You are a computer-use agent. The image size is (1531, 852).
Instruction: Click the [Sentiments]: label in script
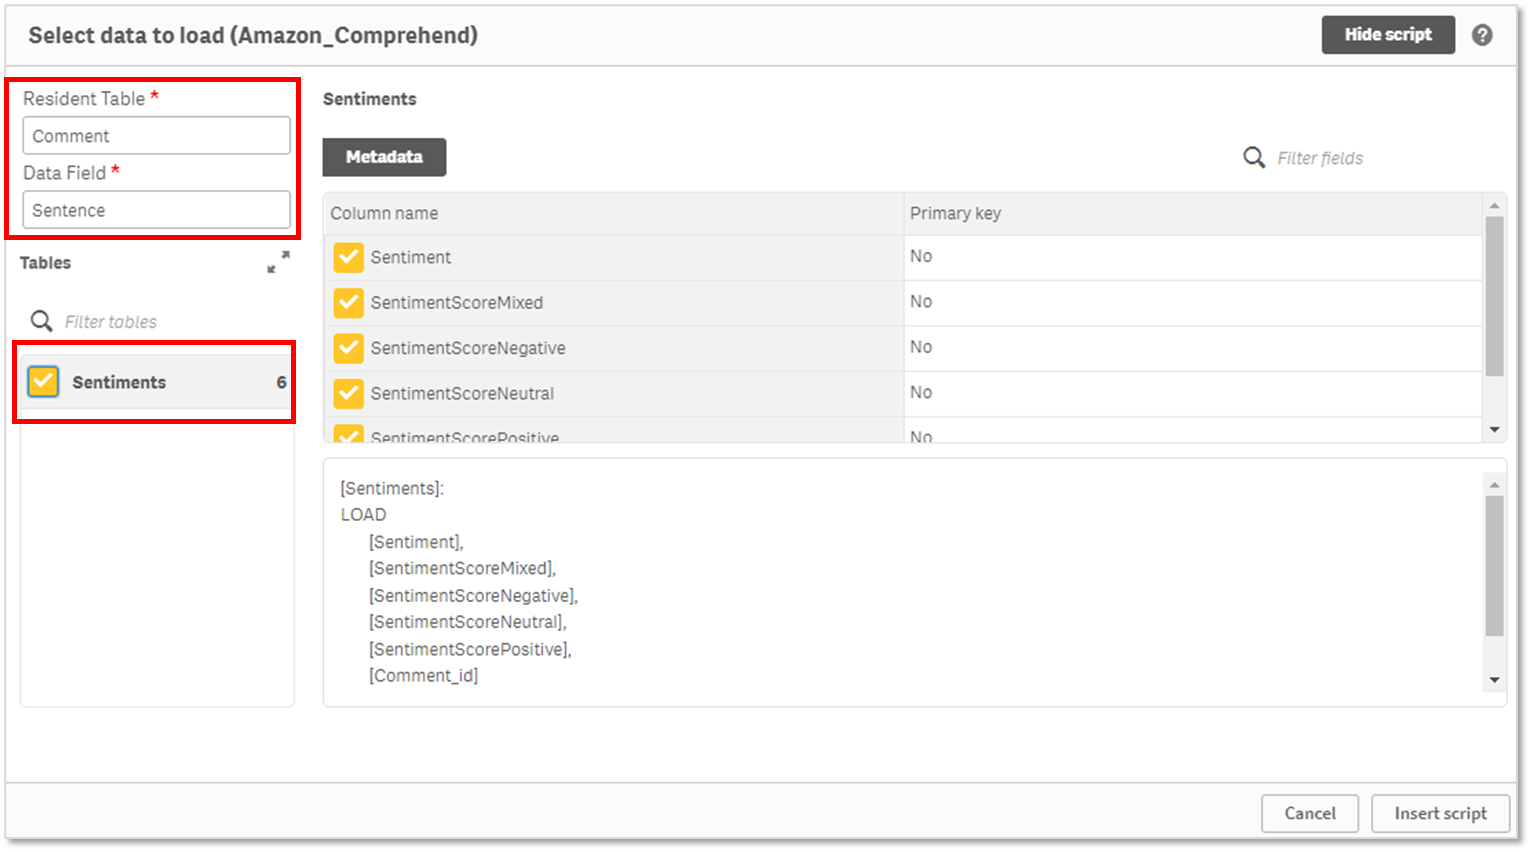392,488
